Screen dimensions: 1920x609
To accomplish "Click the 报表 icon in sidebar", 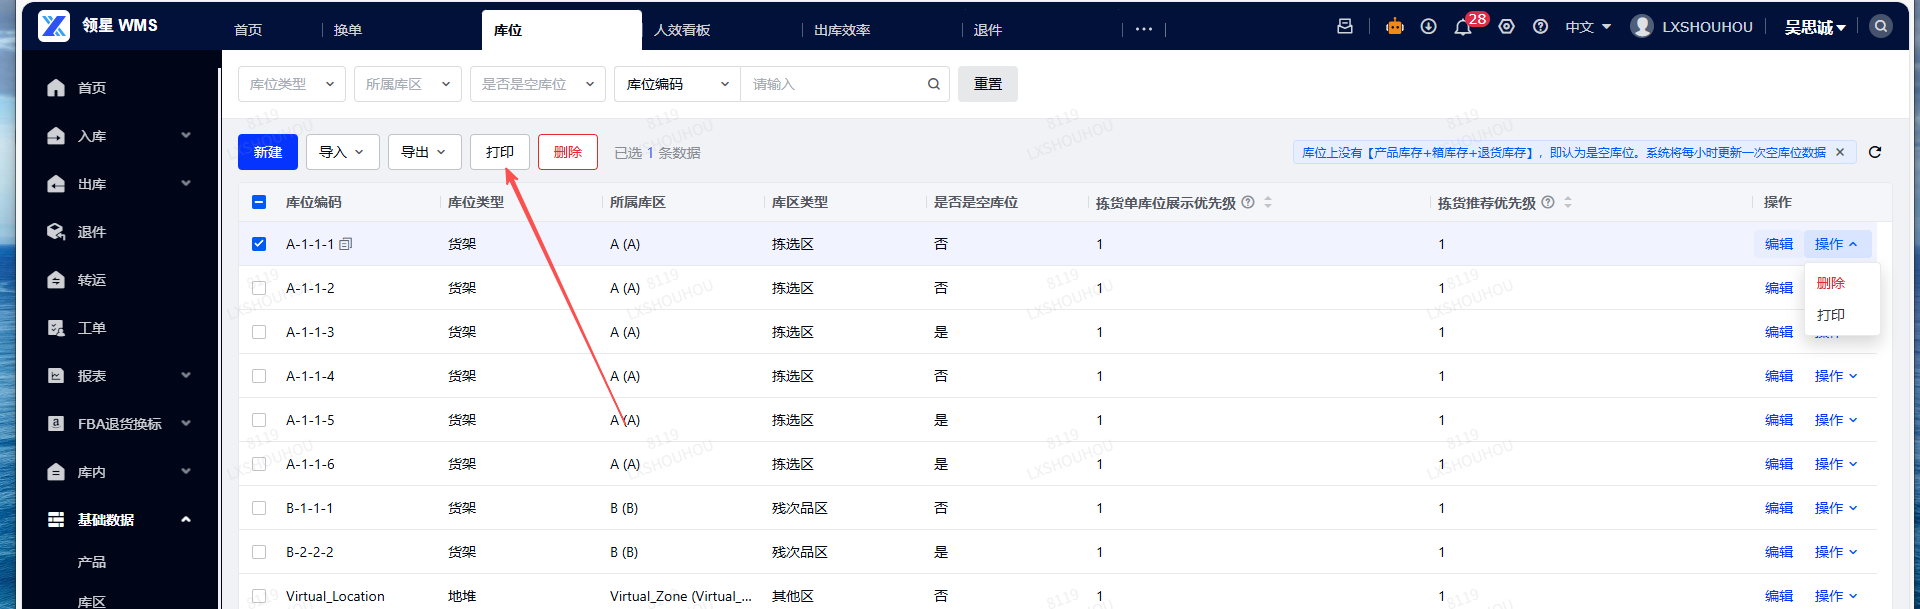I will [x=56, y=376].
